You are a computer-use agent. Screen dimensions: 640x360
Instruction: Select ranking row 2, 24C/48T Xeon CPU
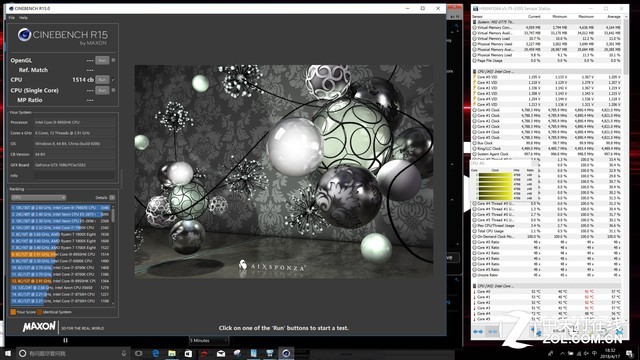60,214
